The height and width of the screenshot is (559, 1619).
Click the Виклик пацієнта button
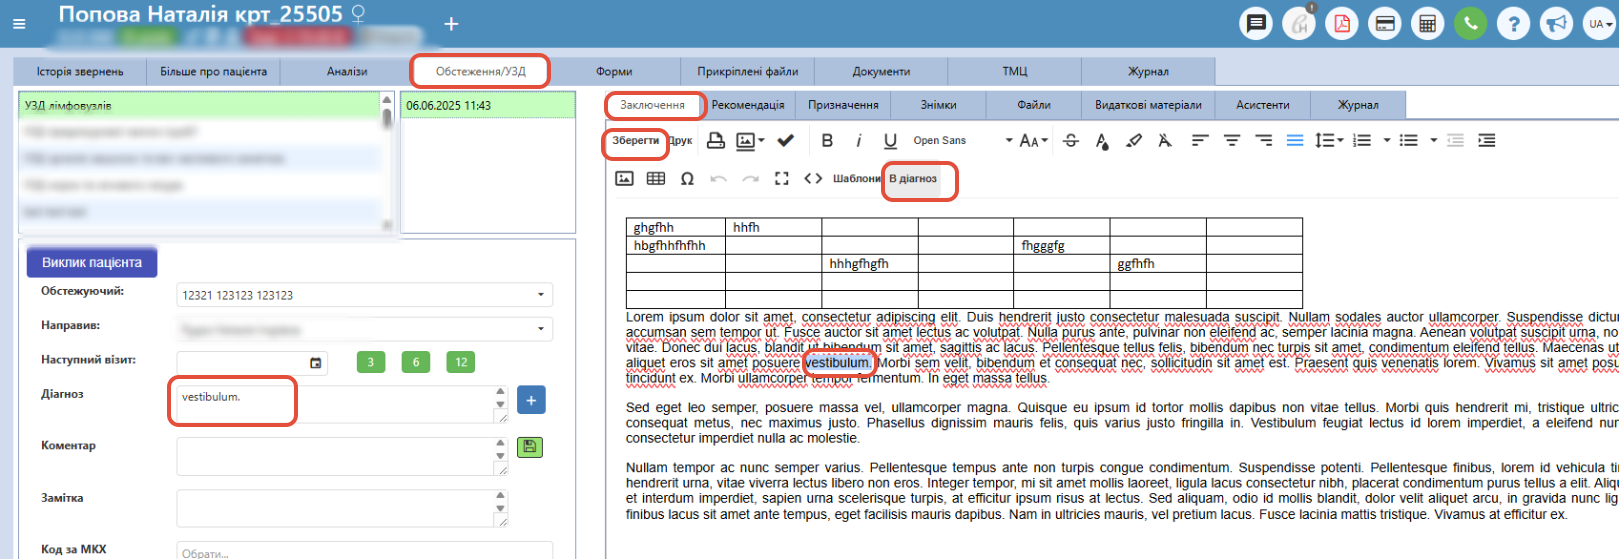click(92, 262)
